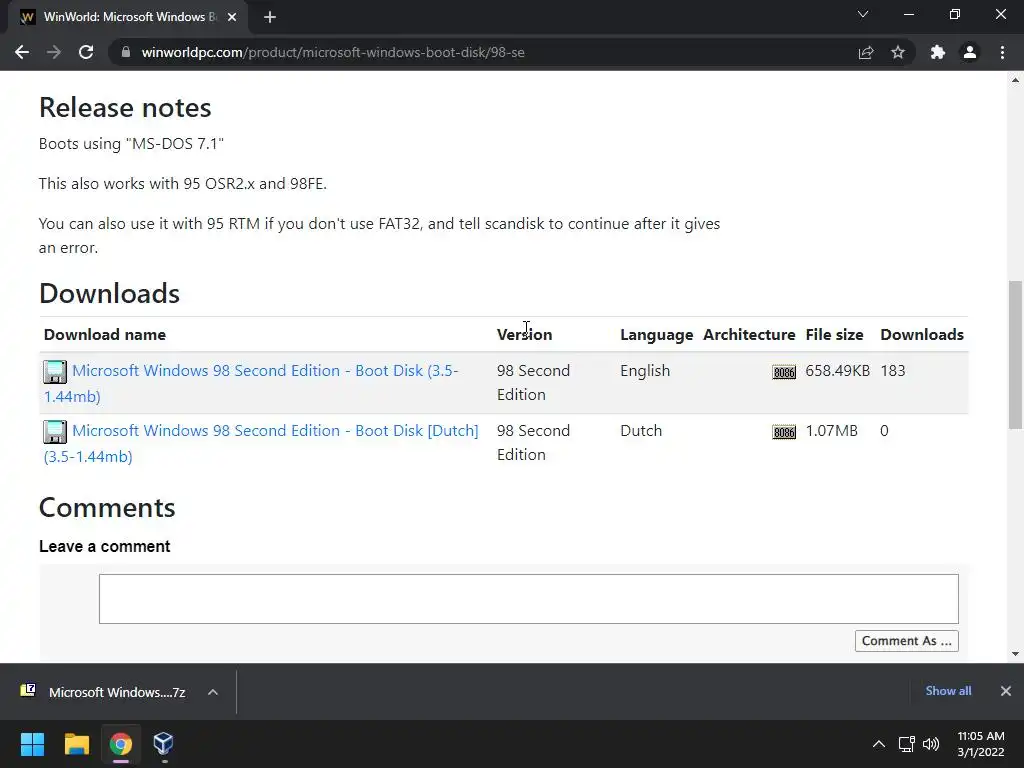Click the Download name column header
This screenshot has width=1024, height=768.
point(104,334)
